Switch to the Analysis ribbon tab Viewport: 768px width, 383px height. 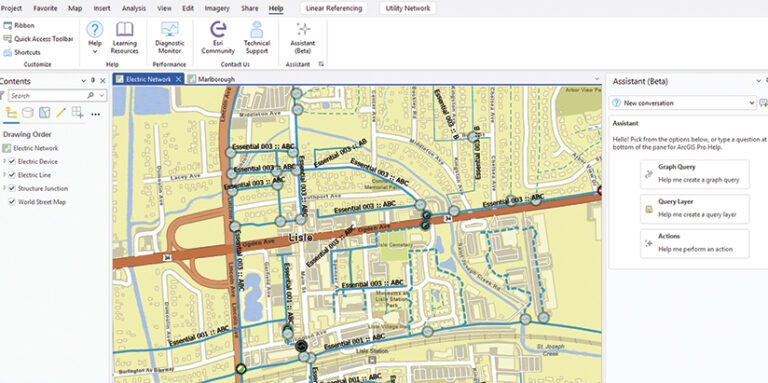point(134,8)
